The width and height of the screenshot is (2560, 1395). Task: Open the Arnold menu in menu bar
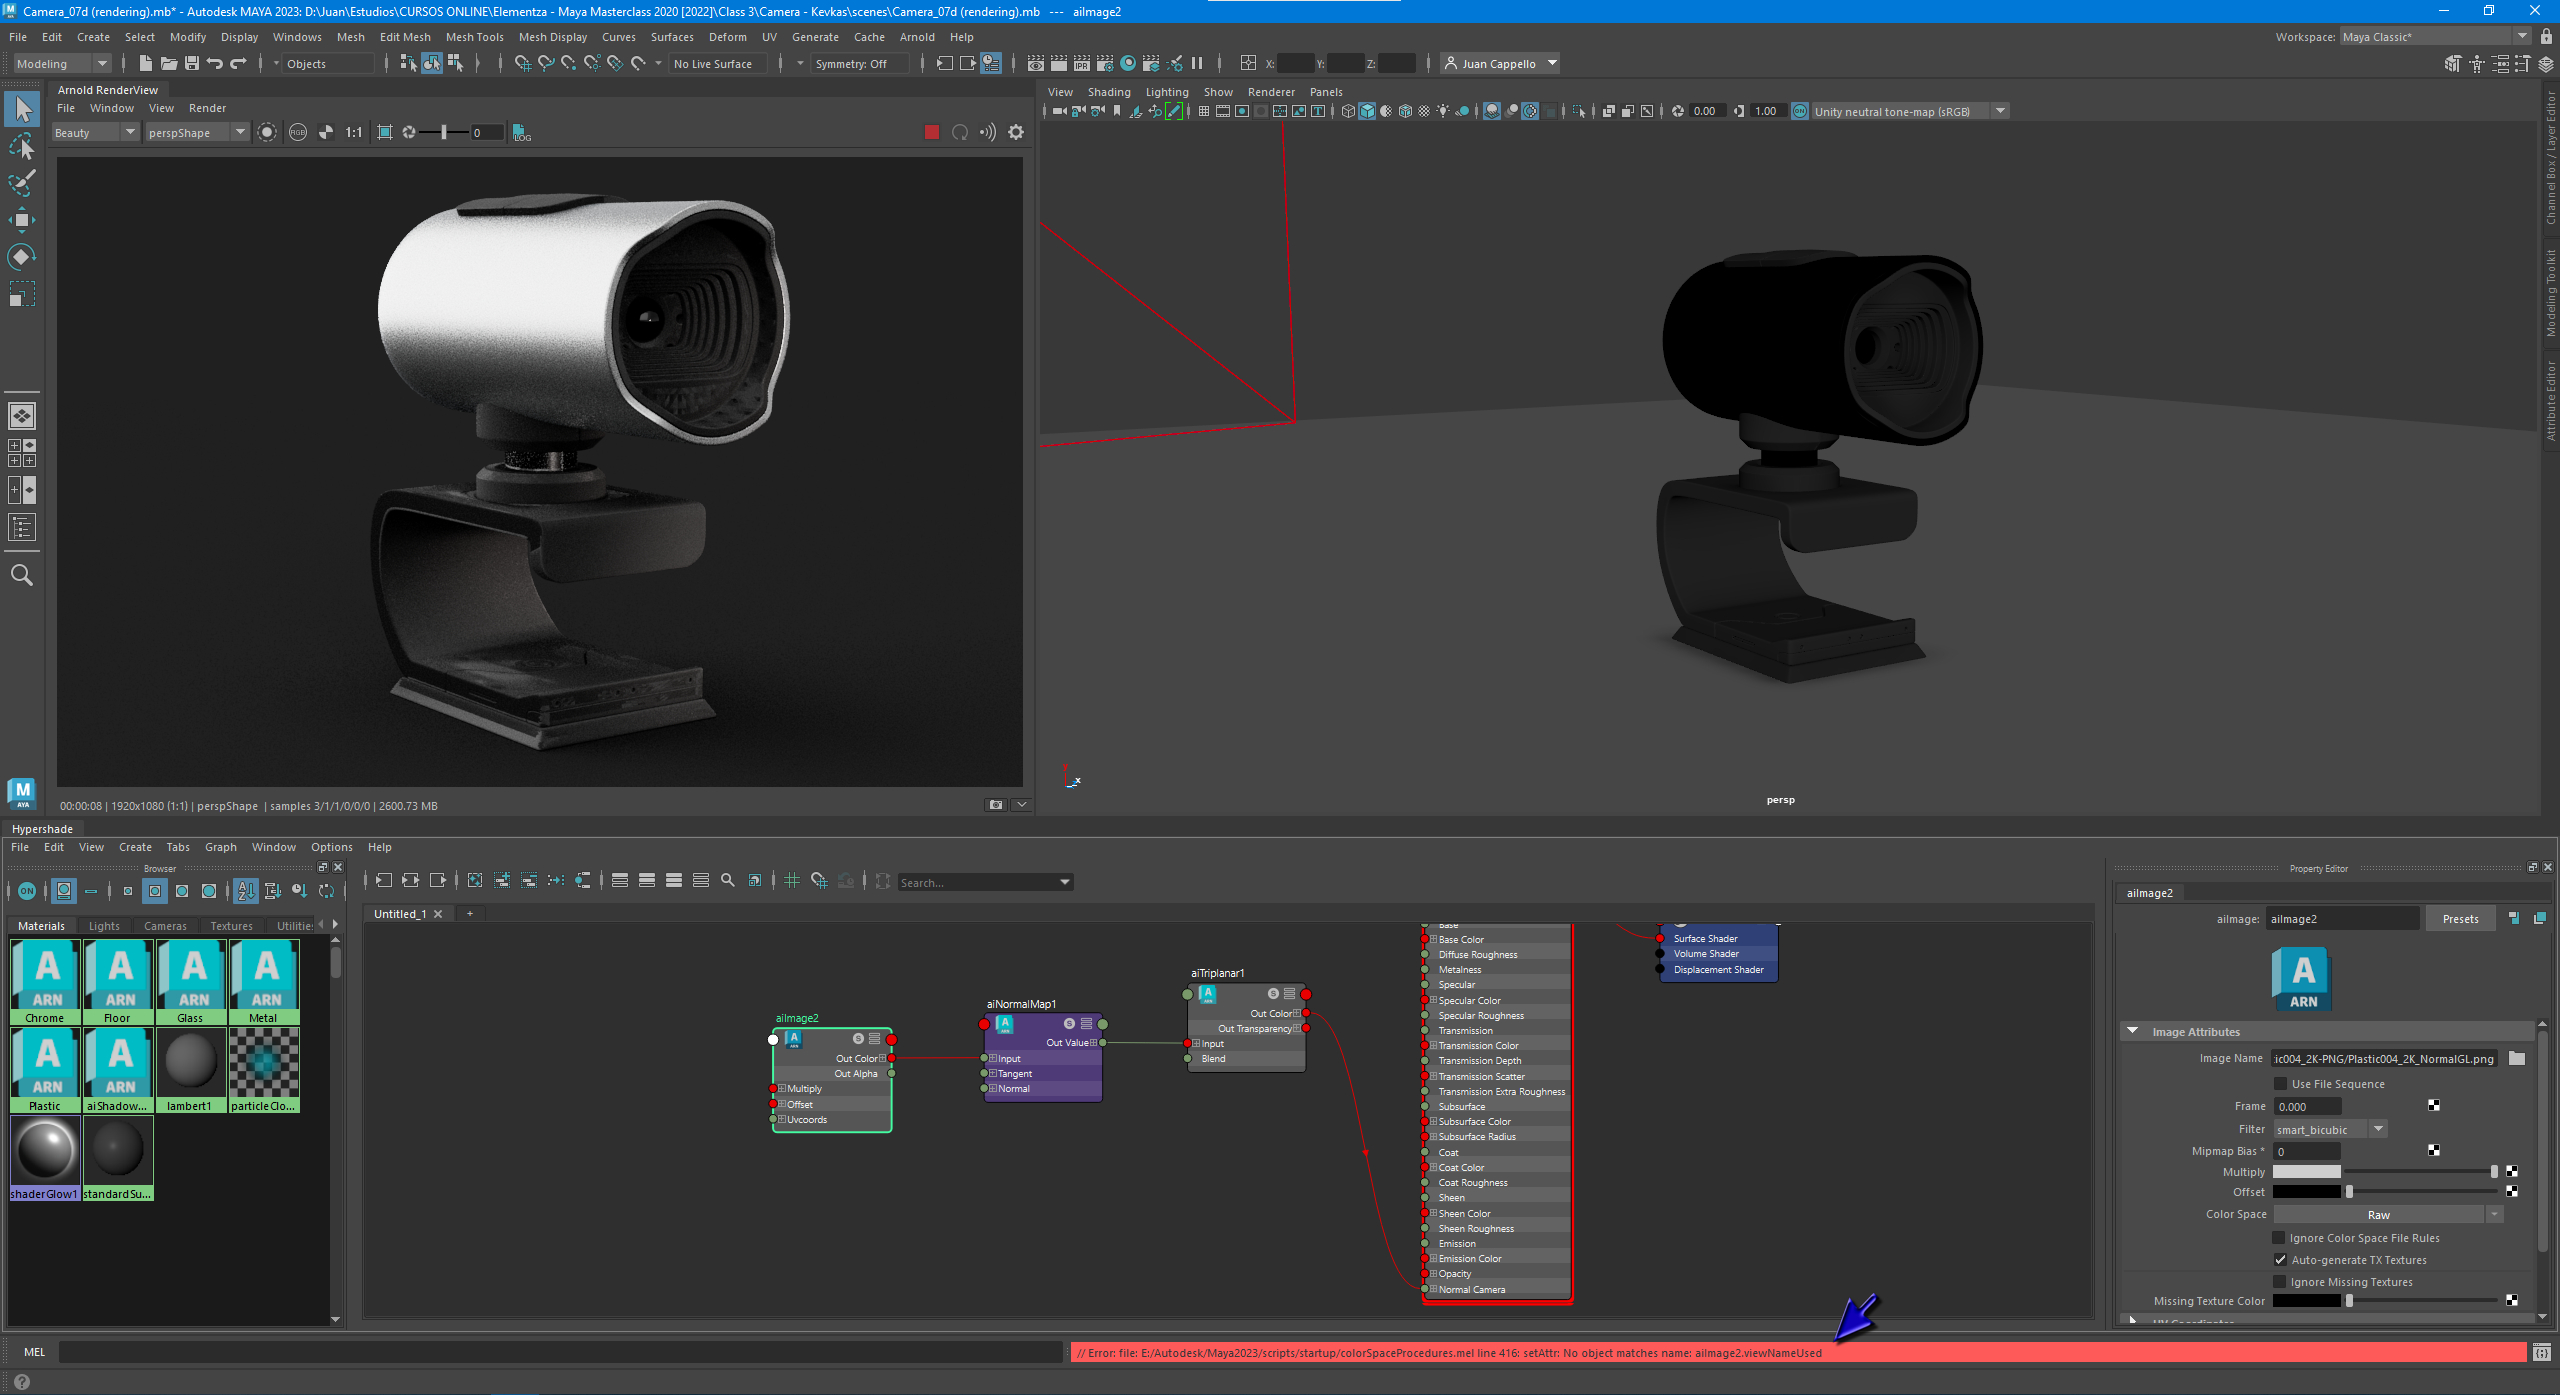[916, 37]
